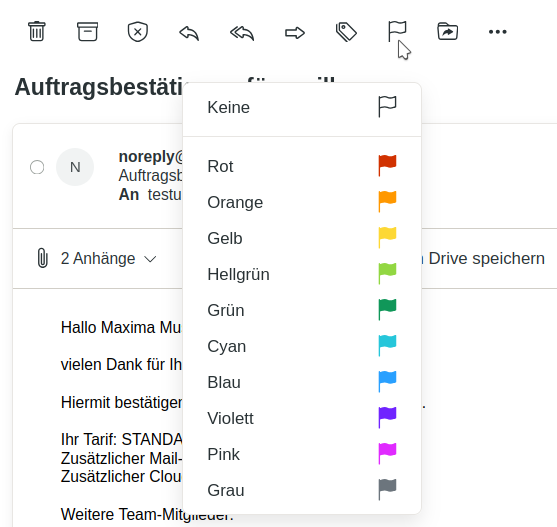
Task: Click the recipient name after An
Action: [x=164, y=195]
